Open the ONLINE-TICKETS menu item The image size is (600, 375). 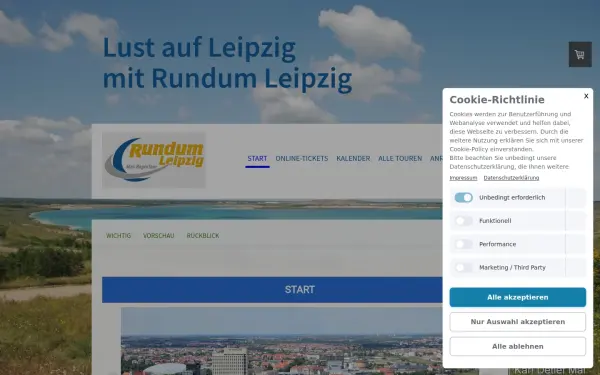point(302,158)
